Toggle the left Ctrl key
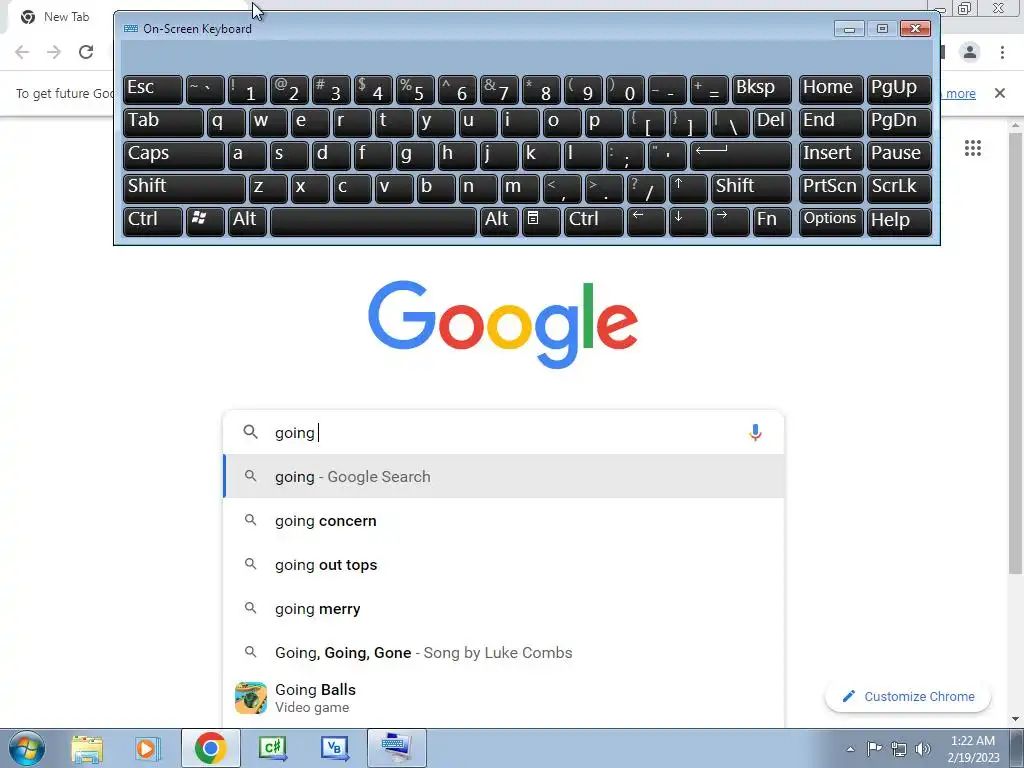 153,221
